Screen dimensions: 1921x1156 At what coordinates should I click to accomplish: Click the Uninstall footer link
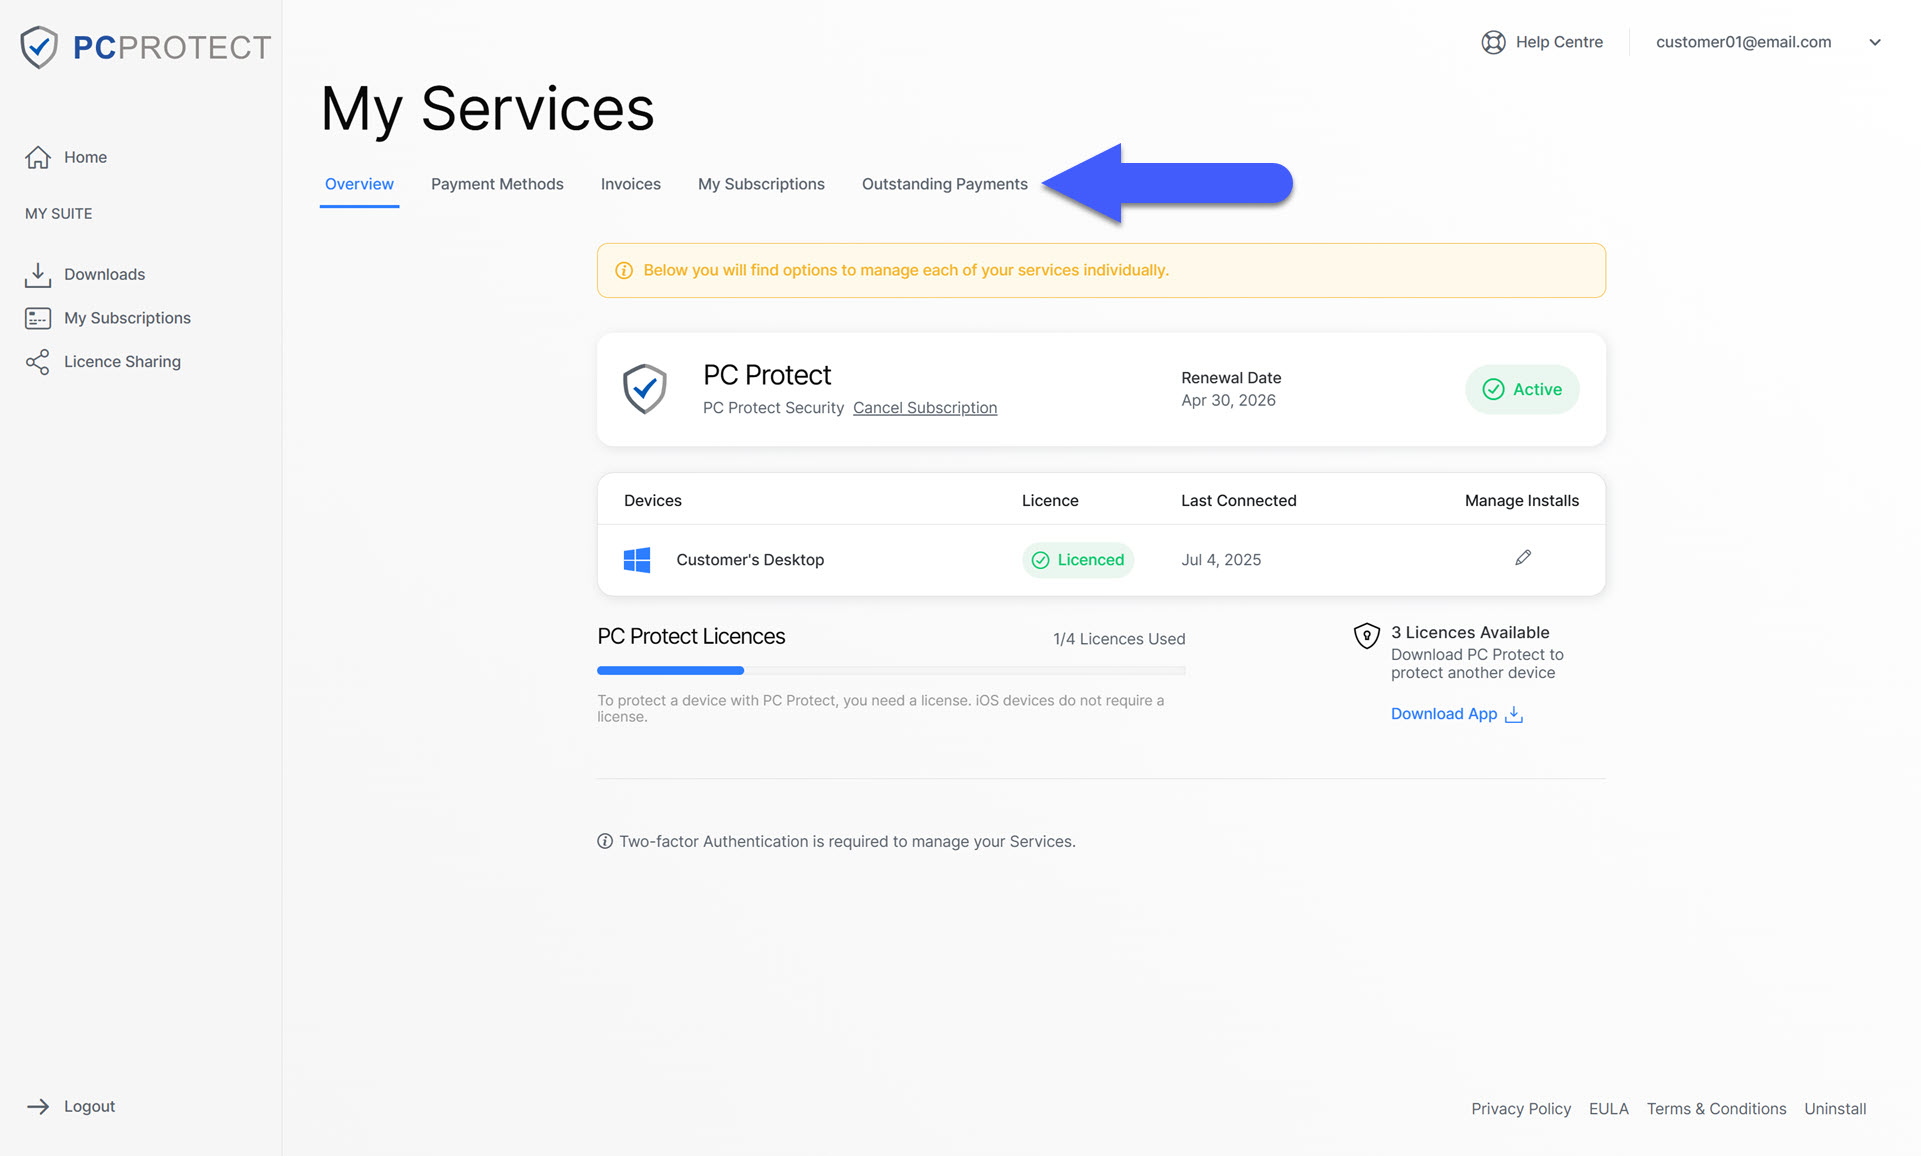pyautogui.click(x=1835, y=1109)
